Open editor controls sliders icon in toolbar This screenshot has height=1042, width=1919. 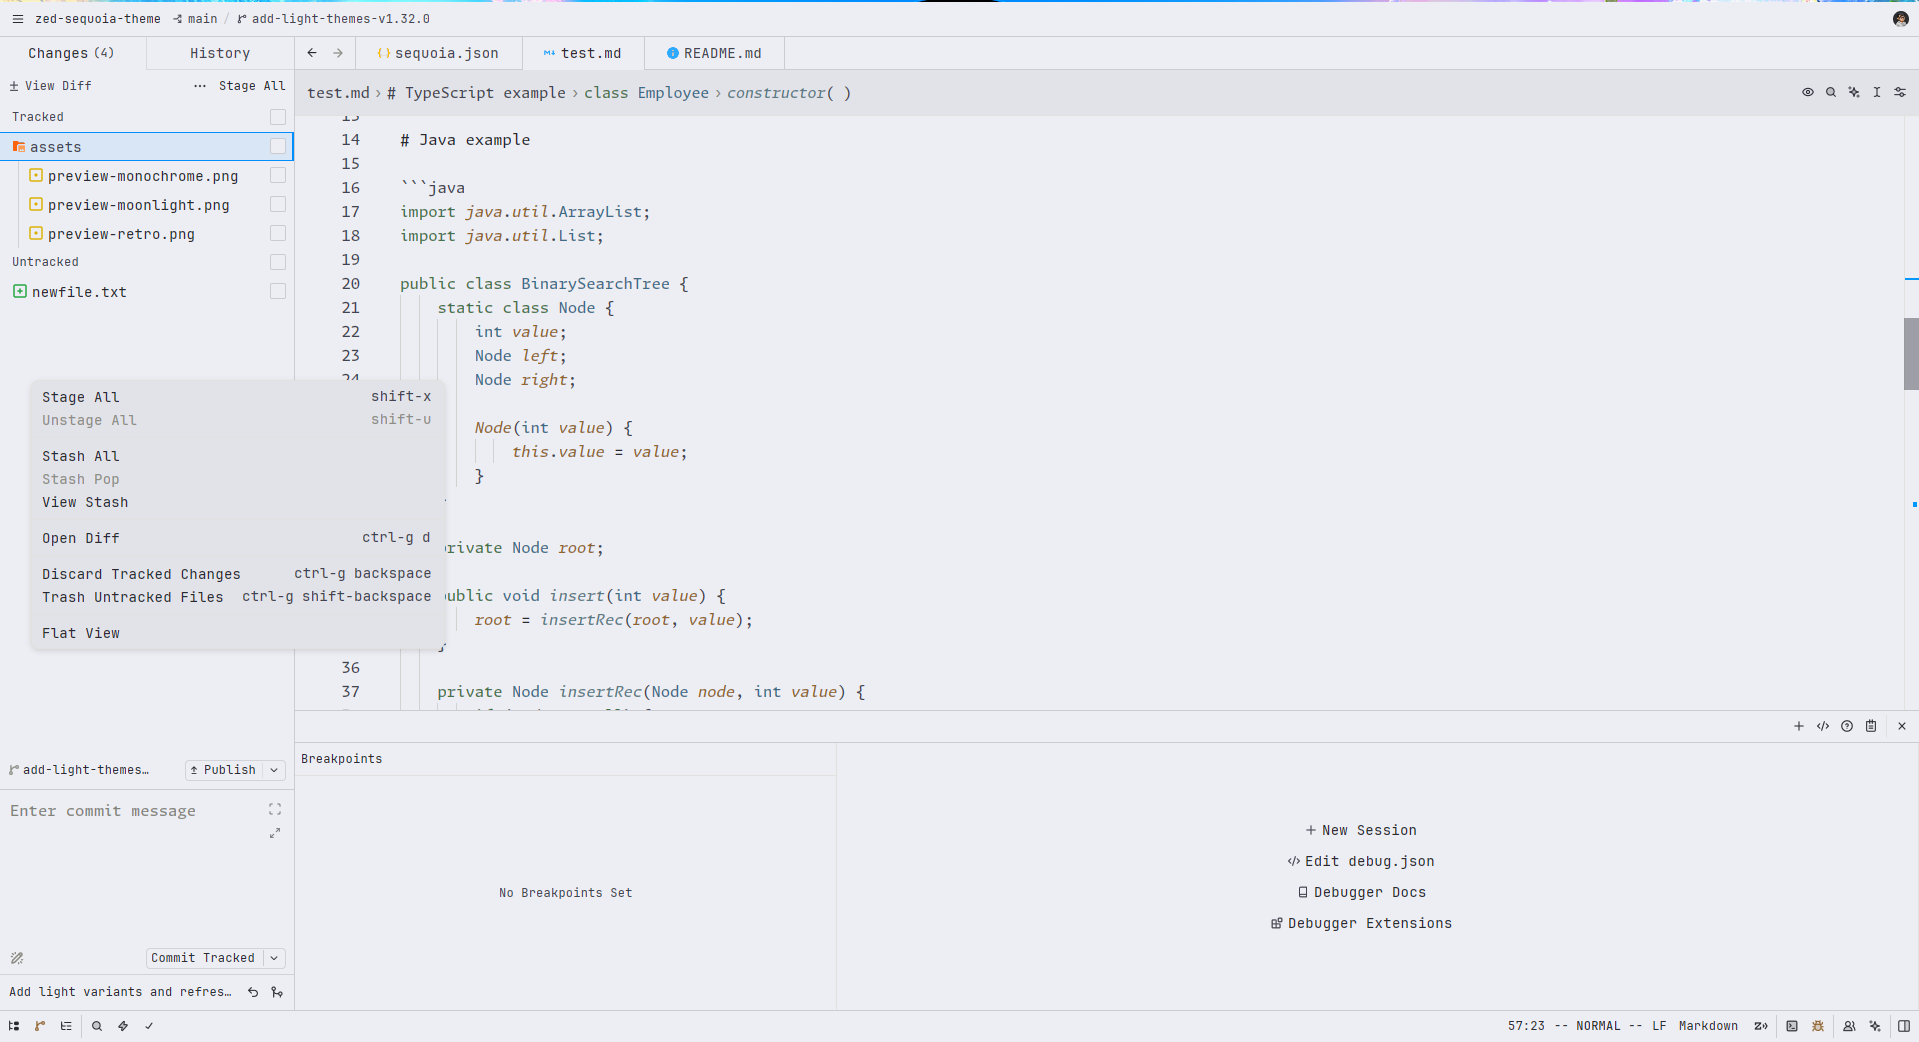point(1900,92)
